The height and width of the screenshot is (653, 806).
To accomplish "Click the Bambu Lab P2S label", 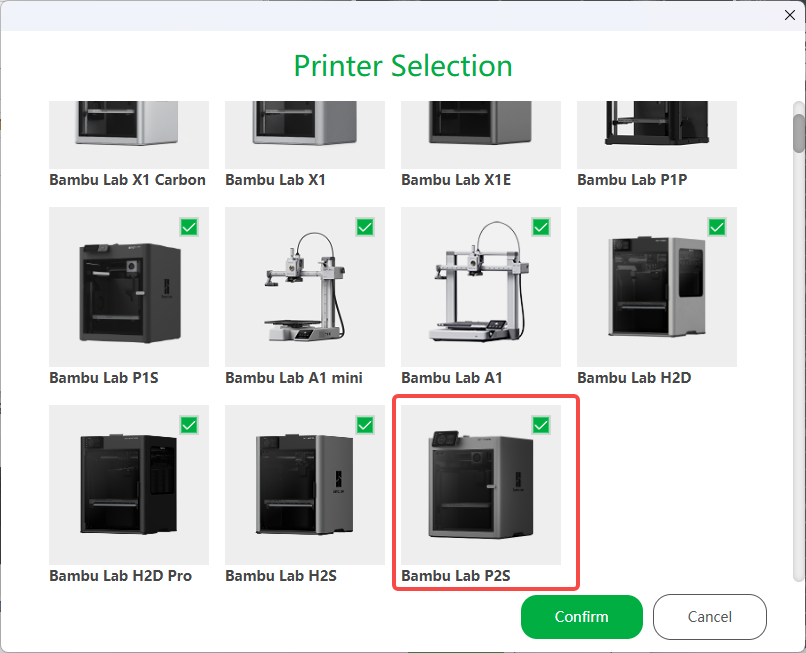I will 456,576.
